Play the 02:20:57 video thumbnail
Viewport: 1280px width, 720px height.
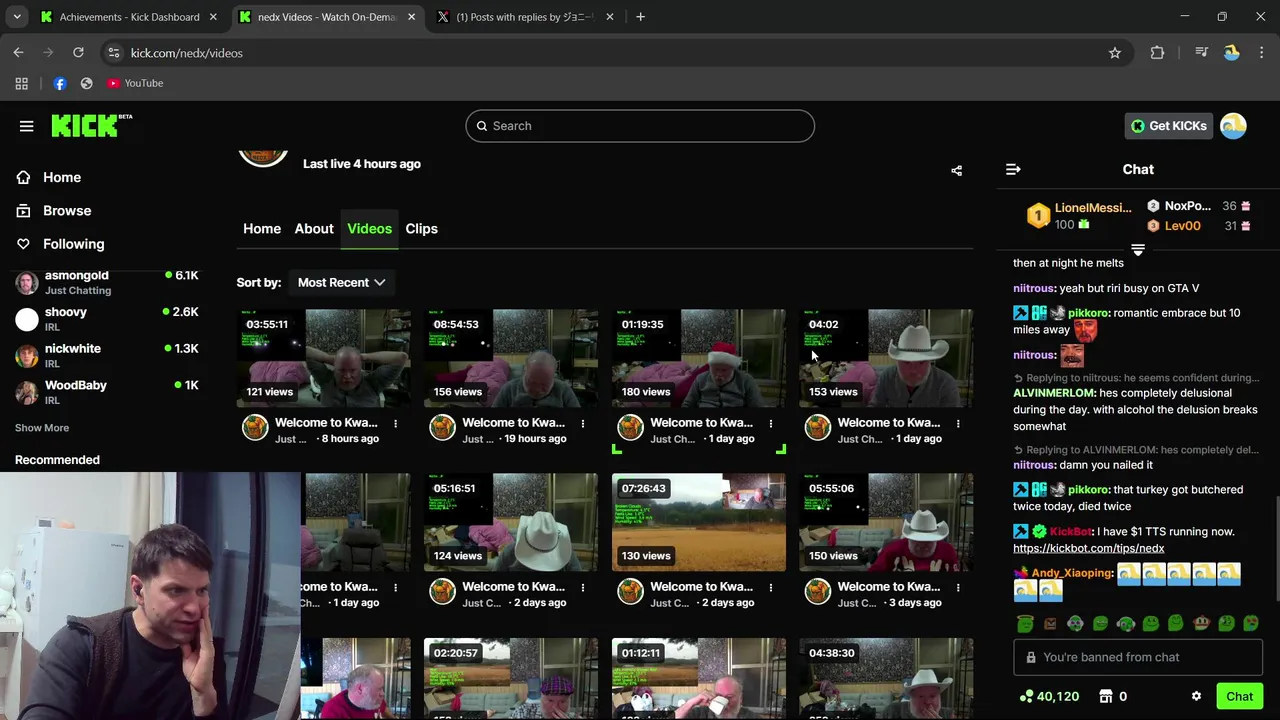[511, 679]
